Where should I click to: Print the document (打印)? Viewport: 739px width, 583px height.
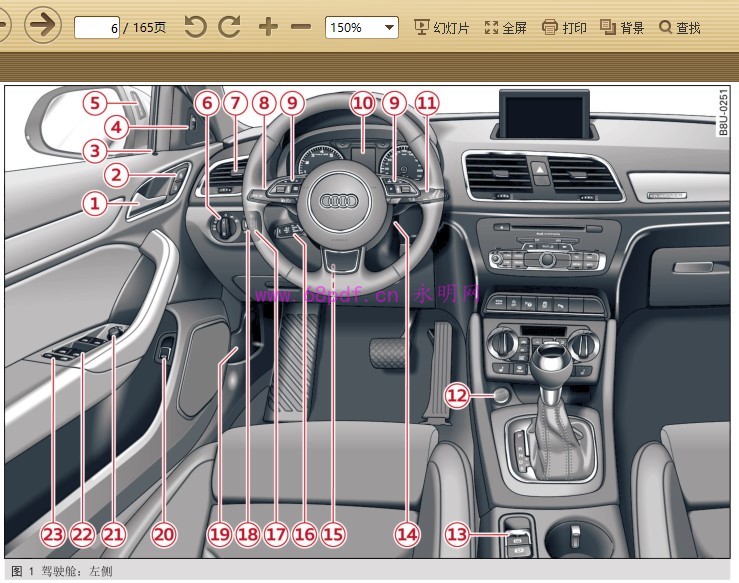pyautogui.click(x=564, y=28)
